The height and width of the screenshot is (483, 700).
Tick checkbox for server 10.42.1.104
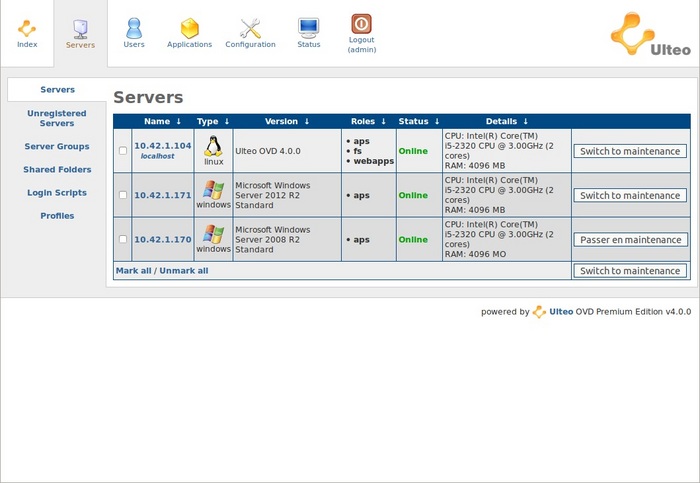(x=123, y=151)
